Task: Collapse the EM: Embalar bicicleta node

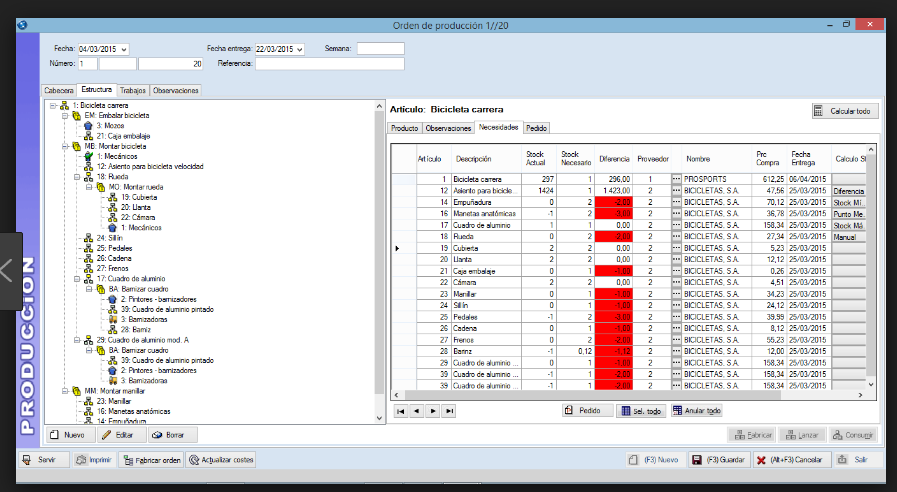Action: (x=63, y=116)
